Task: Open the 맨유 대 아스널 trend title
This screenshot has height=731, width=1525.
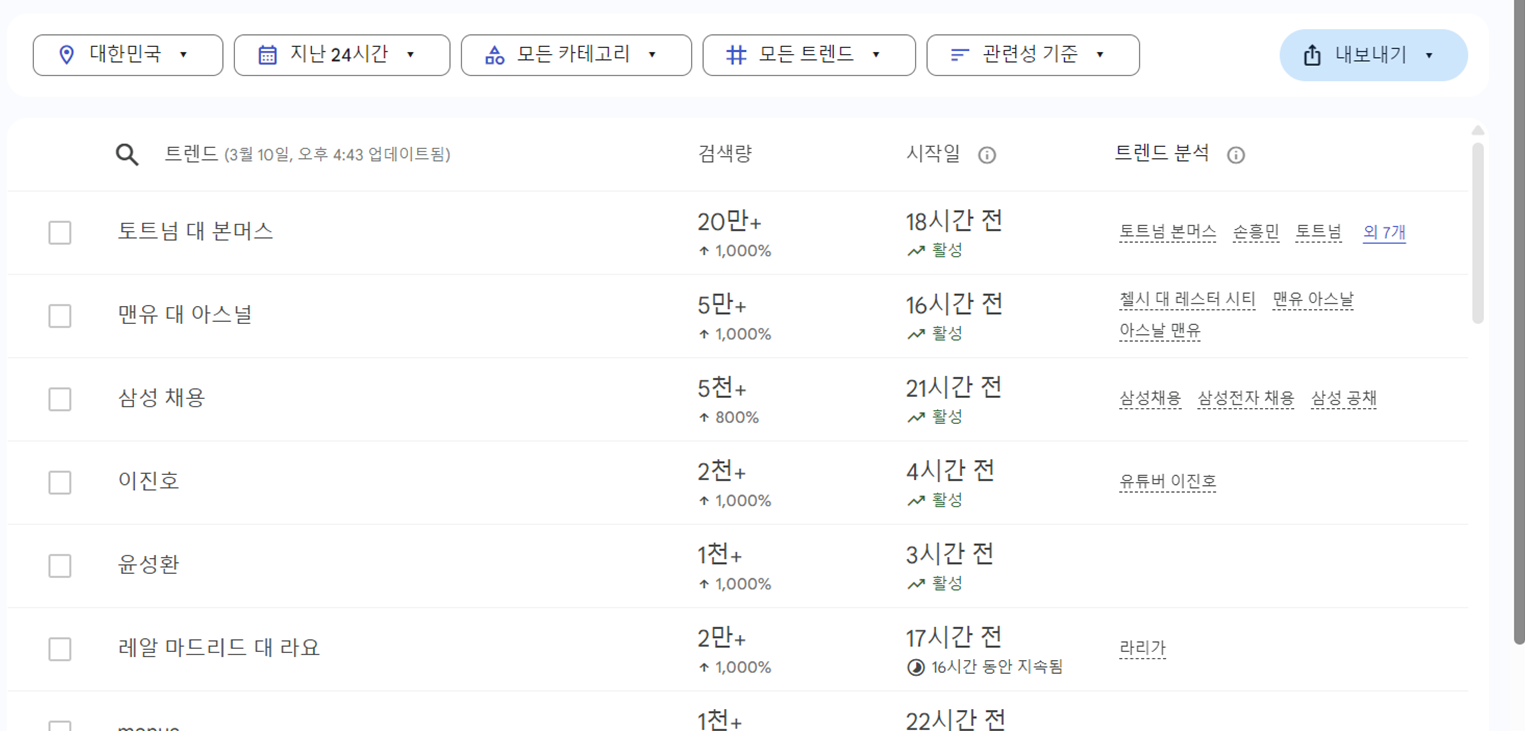Action: pos(185,315)
